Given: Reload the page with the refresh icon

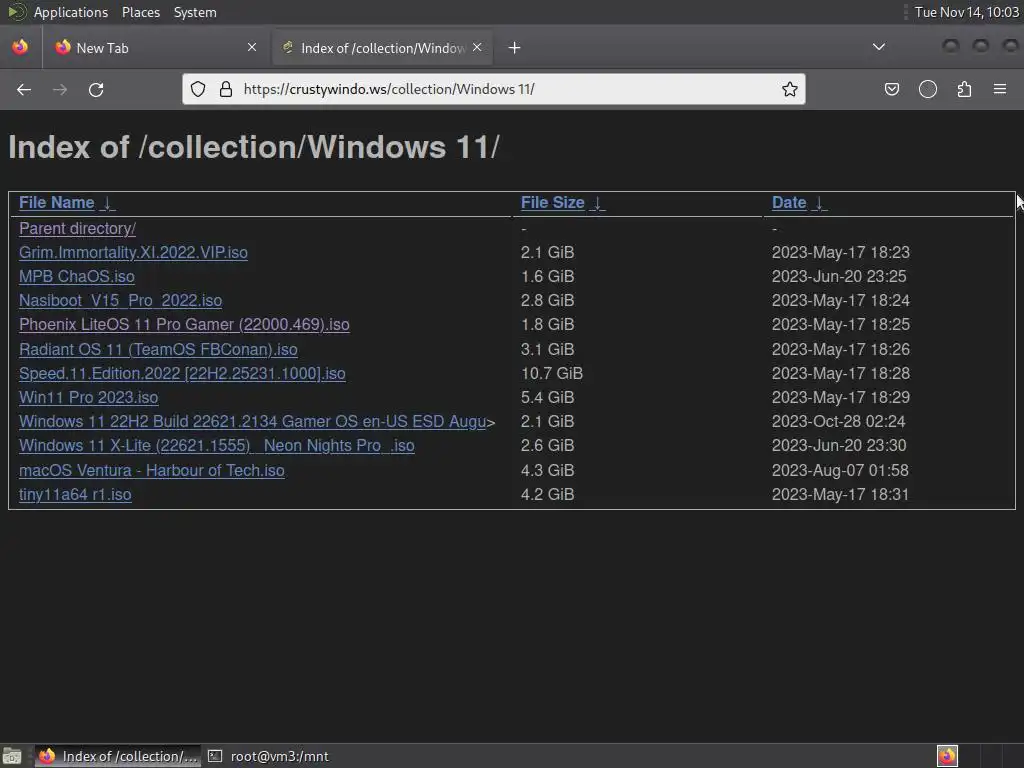Looking at the screenshot, I should click(96, 89).
